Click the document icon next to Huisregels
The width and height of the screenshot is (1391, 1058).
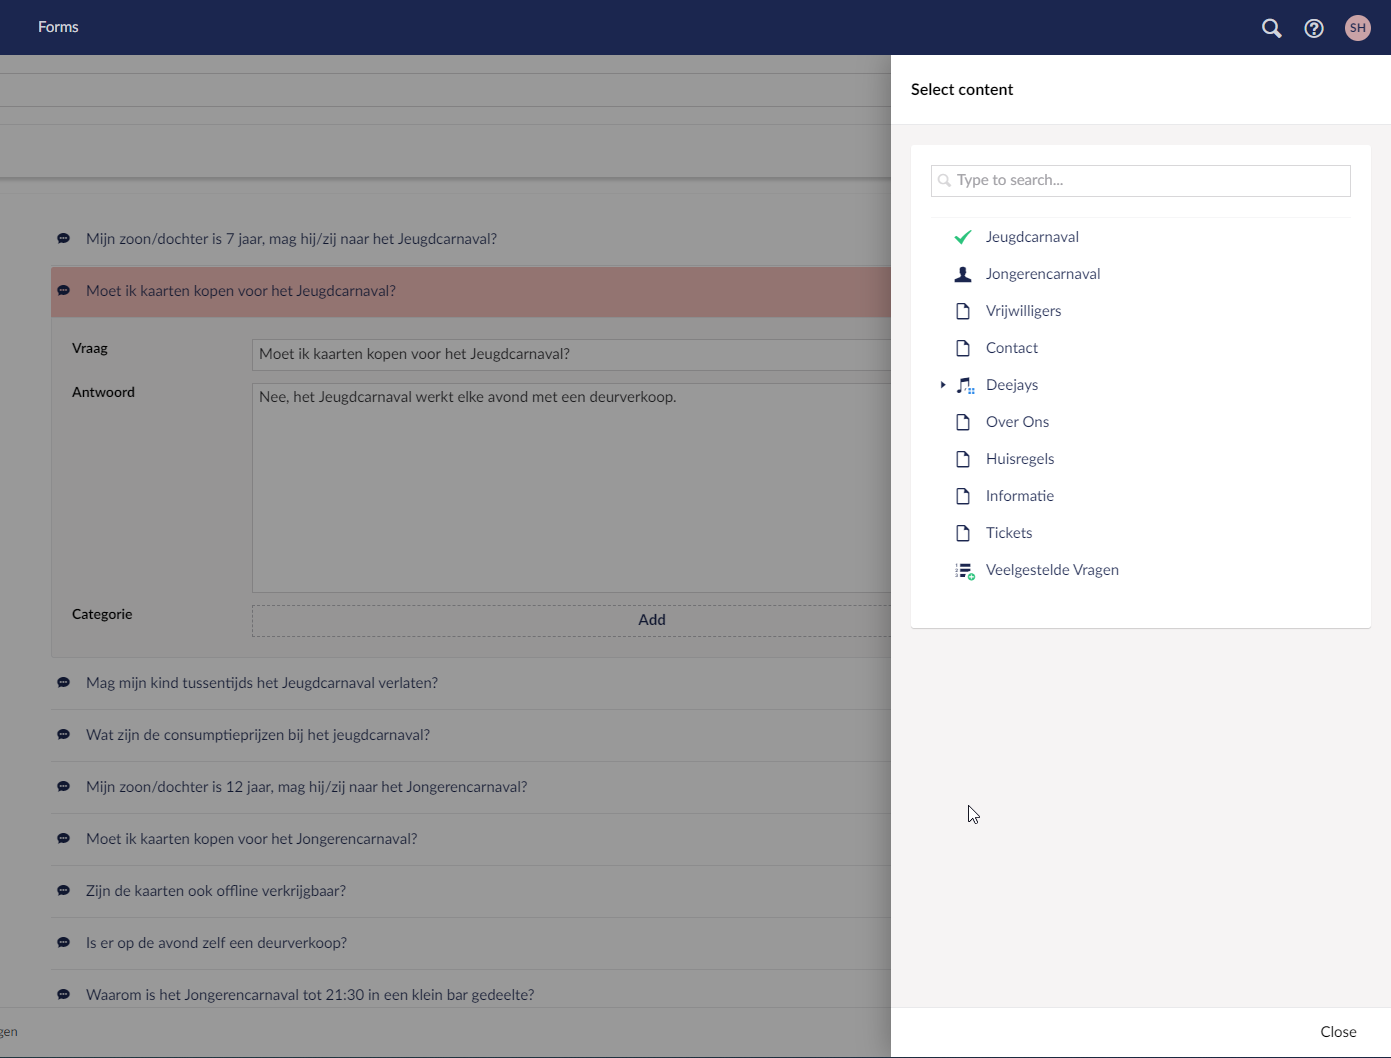pyautogui.click(x=963, y=458)
